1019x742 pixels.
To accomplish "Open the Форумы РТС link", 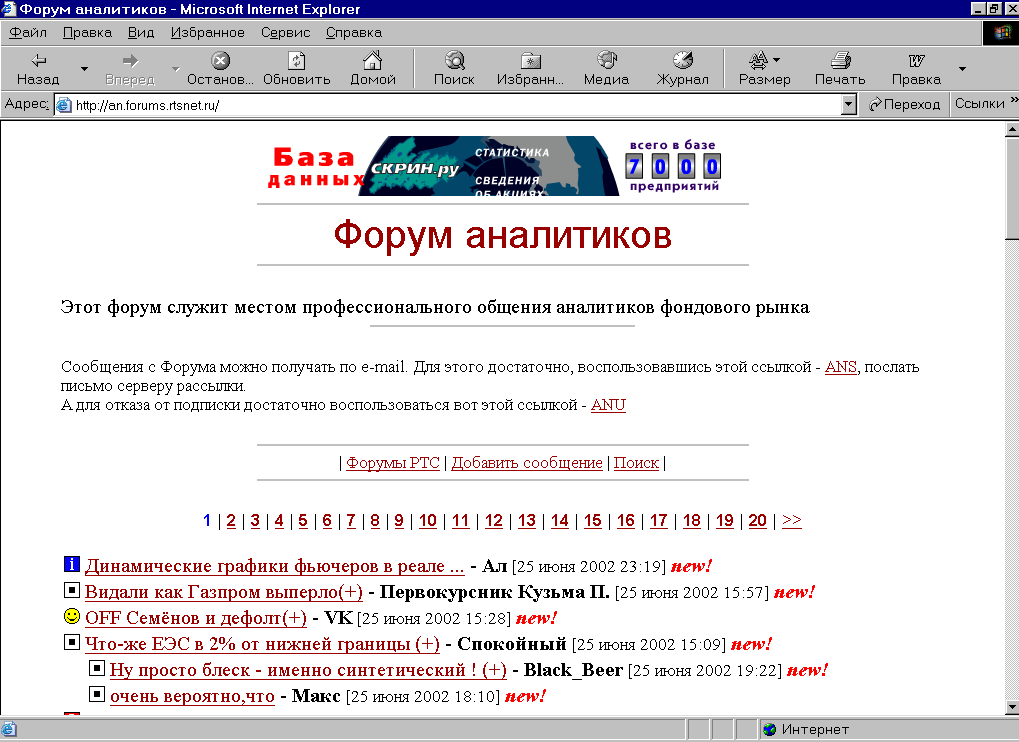I will pos(393,463).
